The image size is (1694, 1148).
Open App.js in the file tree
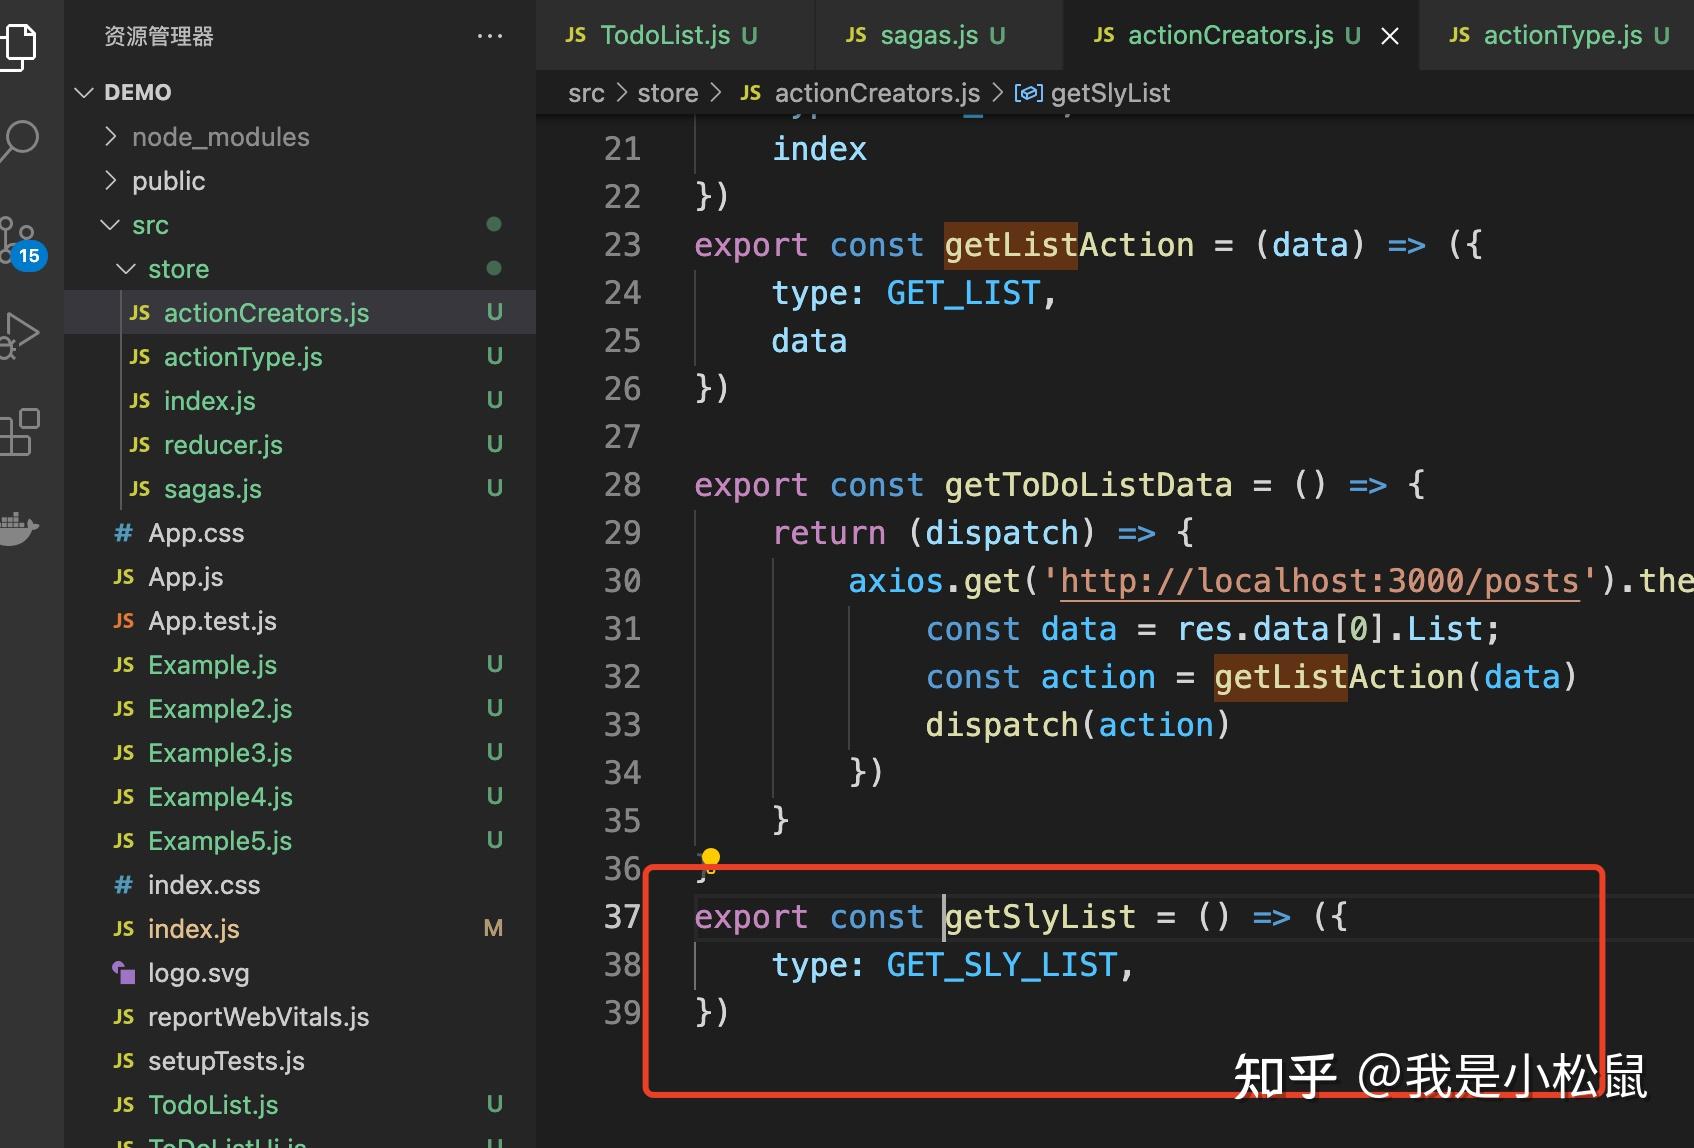click(300, 577)
